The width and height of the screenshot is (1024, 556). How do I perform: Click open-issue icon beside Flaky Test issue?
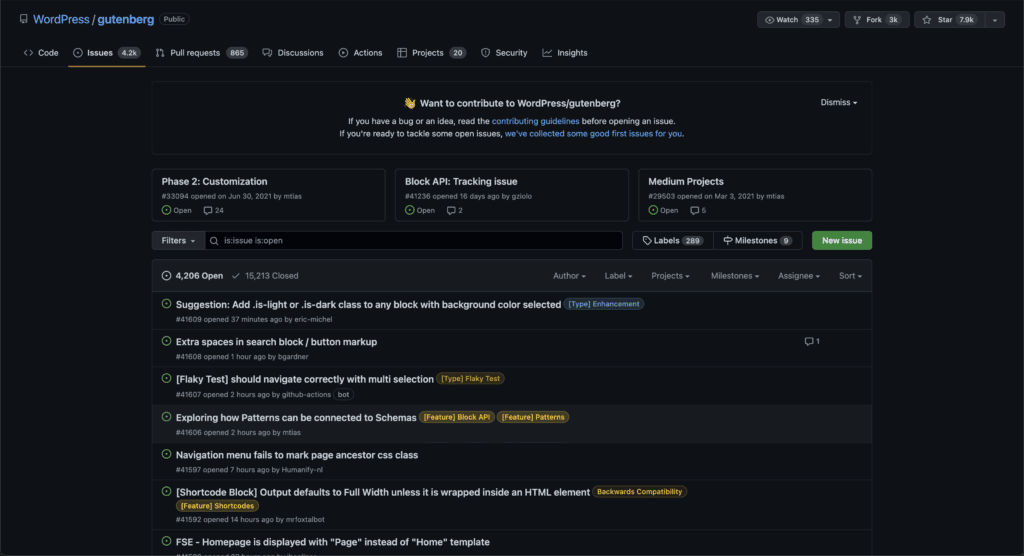167,378
